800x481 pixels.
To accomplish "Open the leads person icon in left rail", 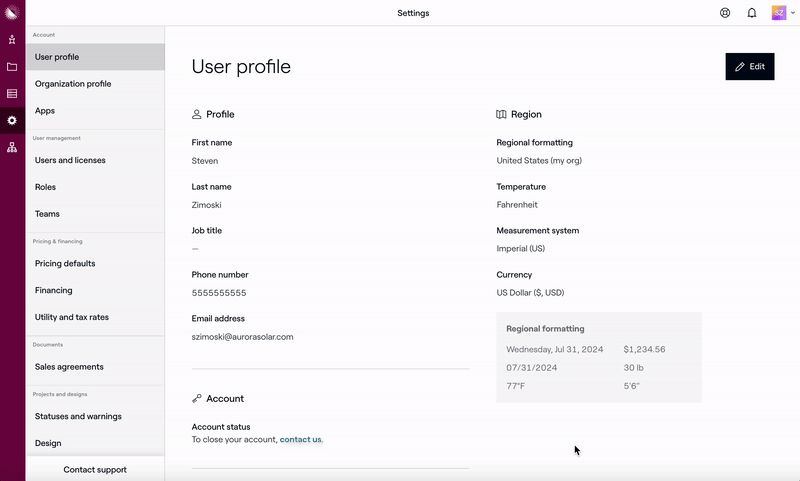I will click(12, 40).
